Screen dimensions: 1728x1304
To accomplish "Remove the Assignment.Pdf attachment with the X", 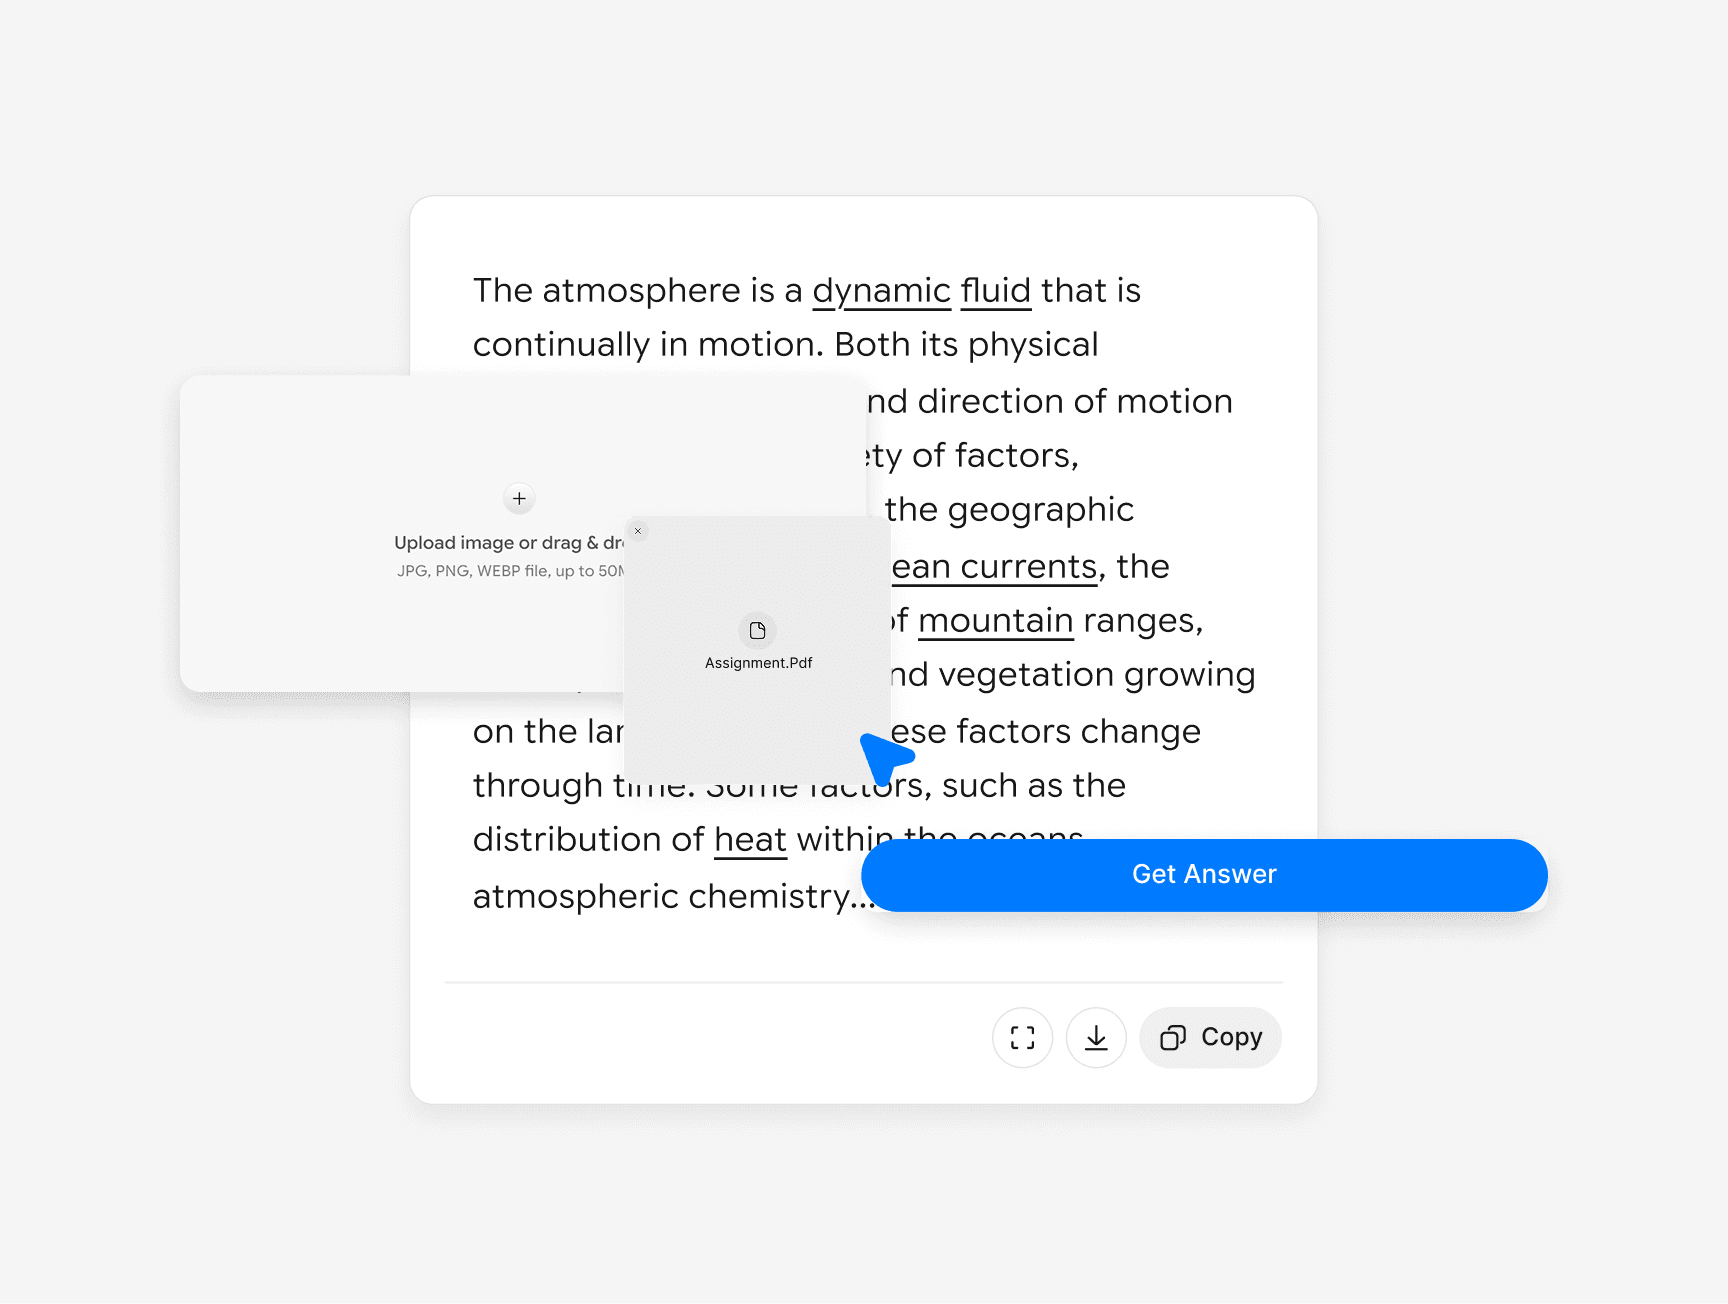I will coord(638,531).
